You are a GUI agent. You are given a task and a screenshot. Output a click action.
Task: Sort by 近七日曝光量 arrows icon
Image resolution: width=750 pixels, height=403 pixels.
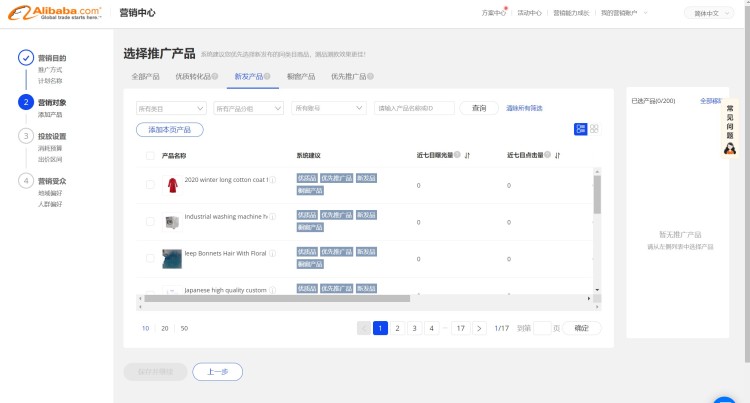[x=467, y=156]
